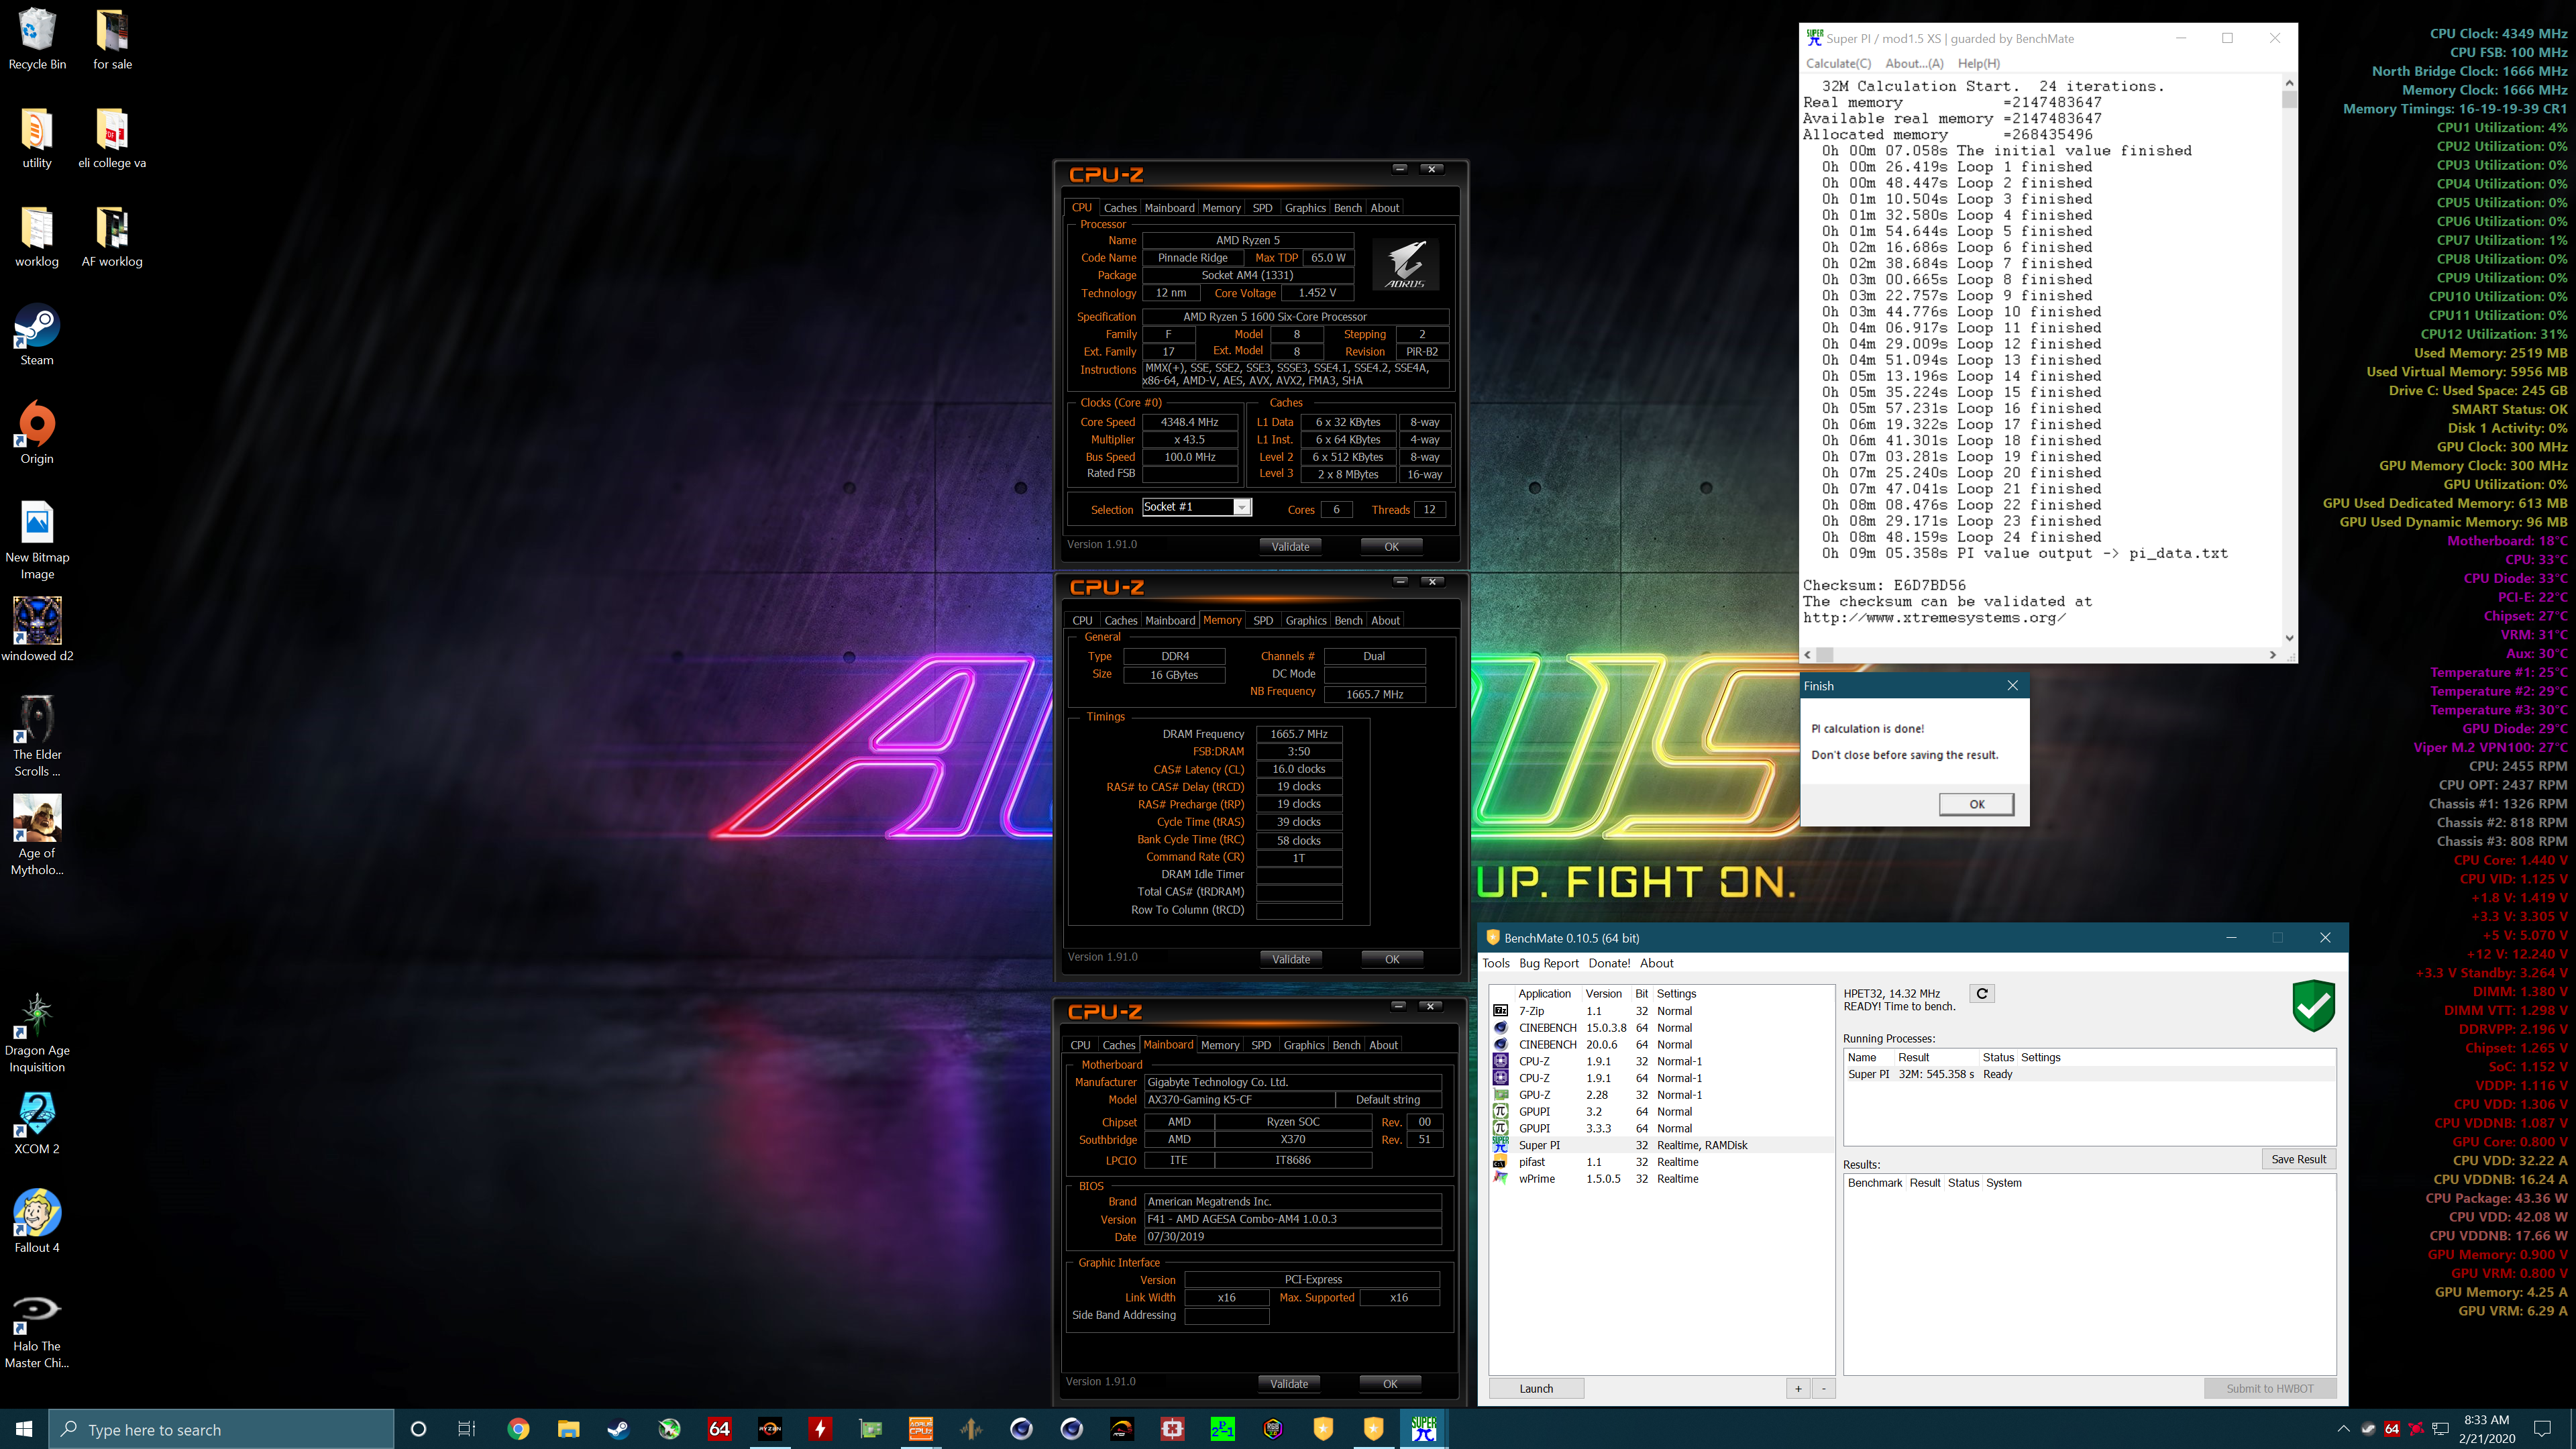Viewport: 2576px width, 1449px height.
Task: Open the Origin desktop shortcut
Action: (x=37, y=433)
